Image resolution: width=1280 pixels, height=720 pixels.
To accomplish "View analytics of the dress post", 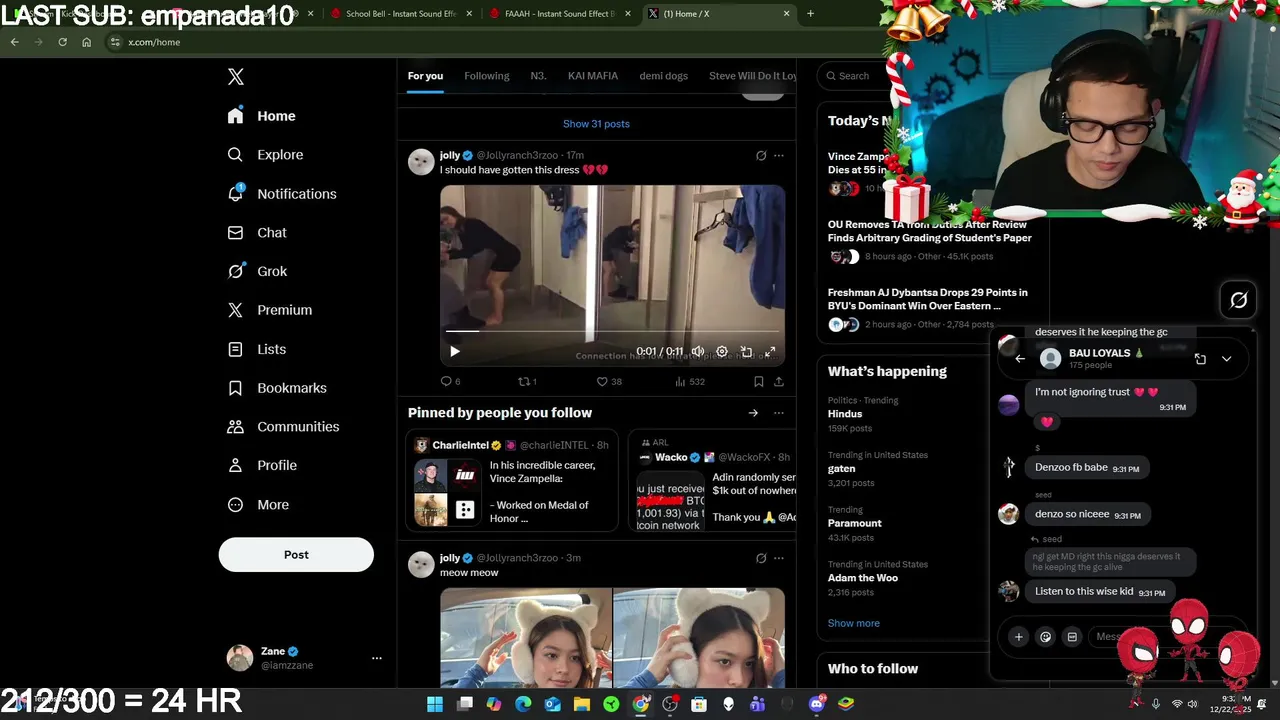I will tap(690, 381).
